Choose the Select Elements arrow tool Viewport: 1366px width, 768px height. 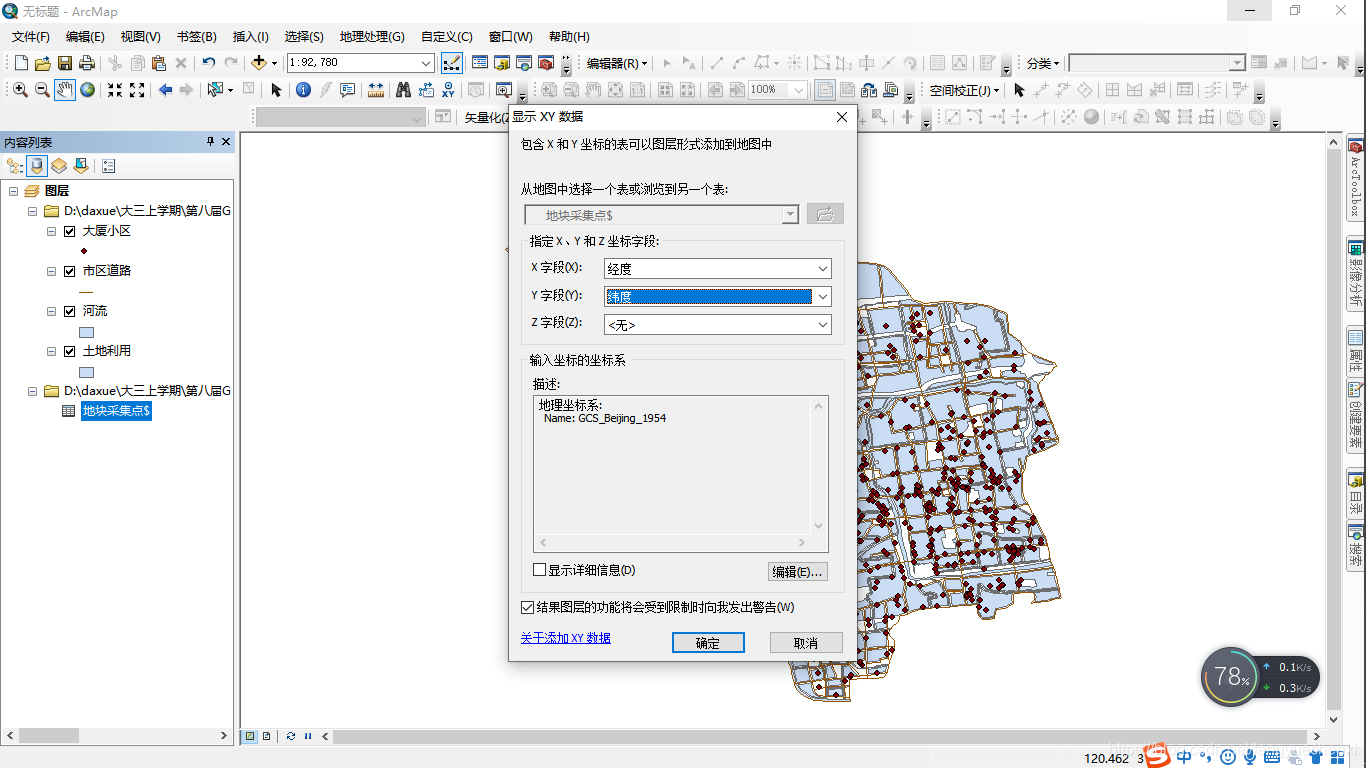click(x=277, y=90)
